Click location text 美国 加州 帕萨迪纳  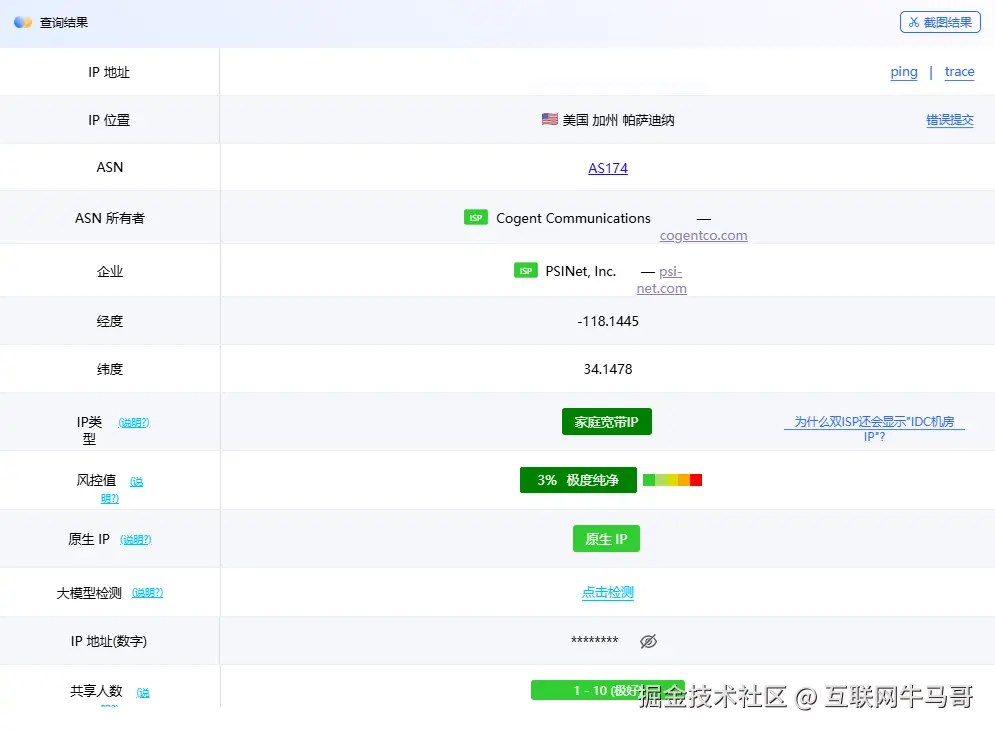(x=618, y=120)
